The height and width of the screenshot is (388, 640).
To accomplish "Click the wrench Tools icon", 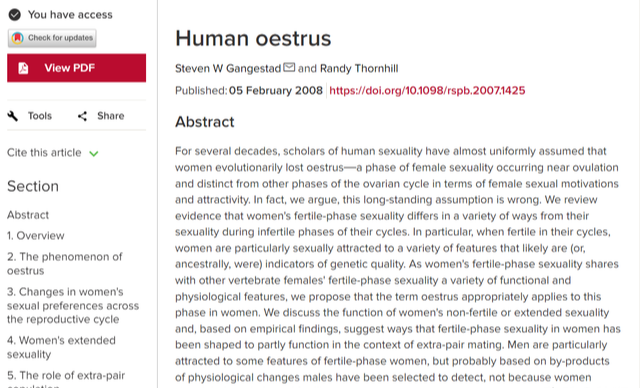I will coord(13,116).
